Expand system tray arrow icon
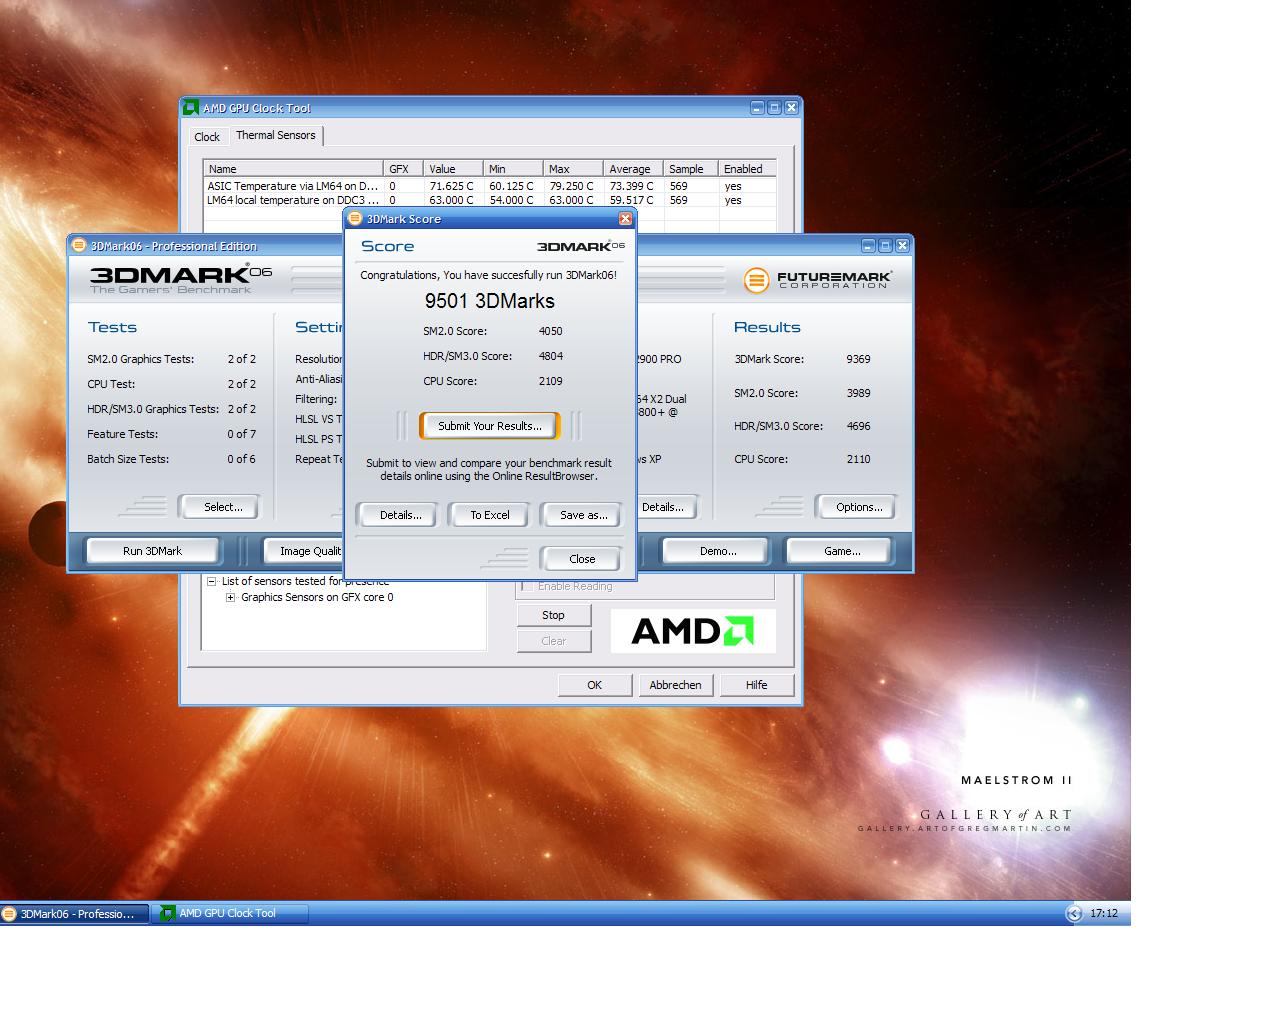This screenshot has width=1280, height=1024. point(1074,913)
